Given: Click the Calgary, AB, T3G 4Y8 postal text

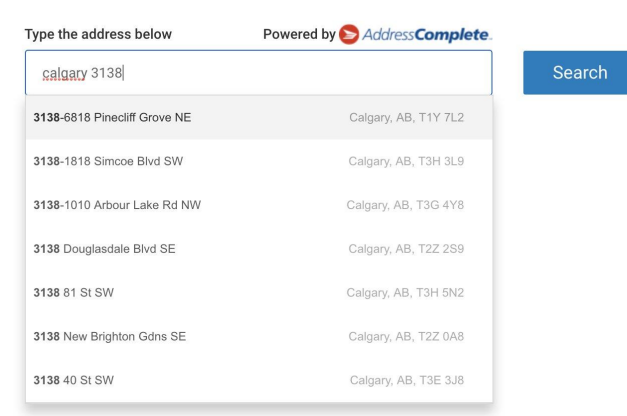Looking at the screenshot, I should [x=405, y=205].
